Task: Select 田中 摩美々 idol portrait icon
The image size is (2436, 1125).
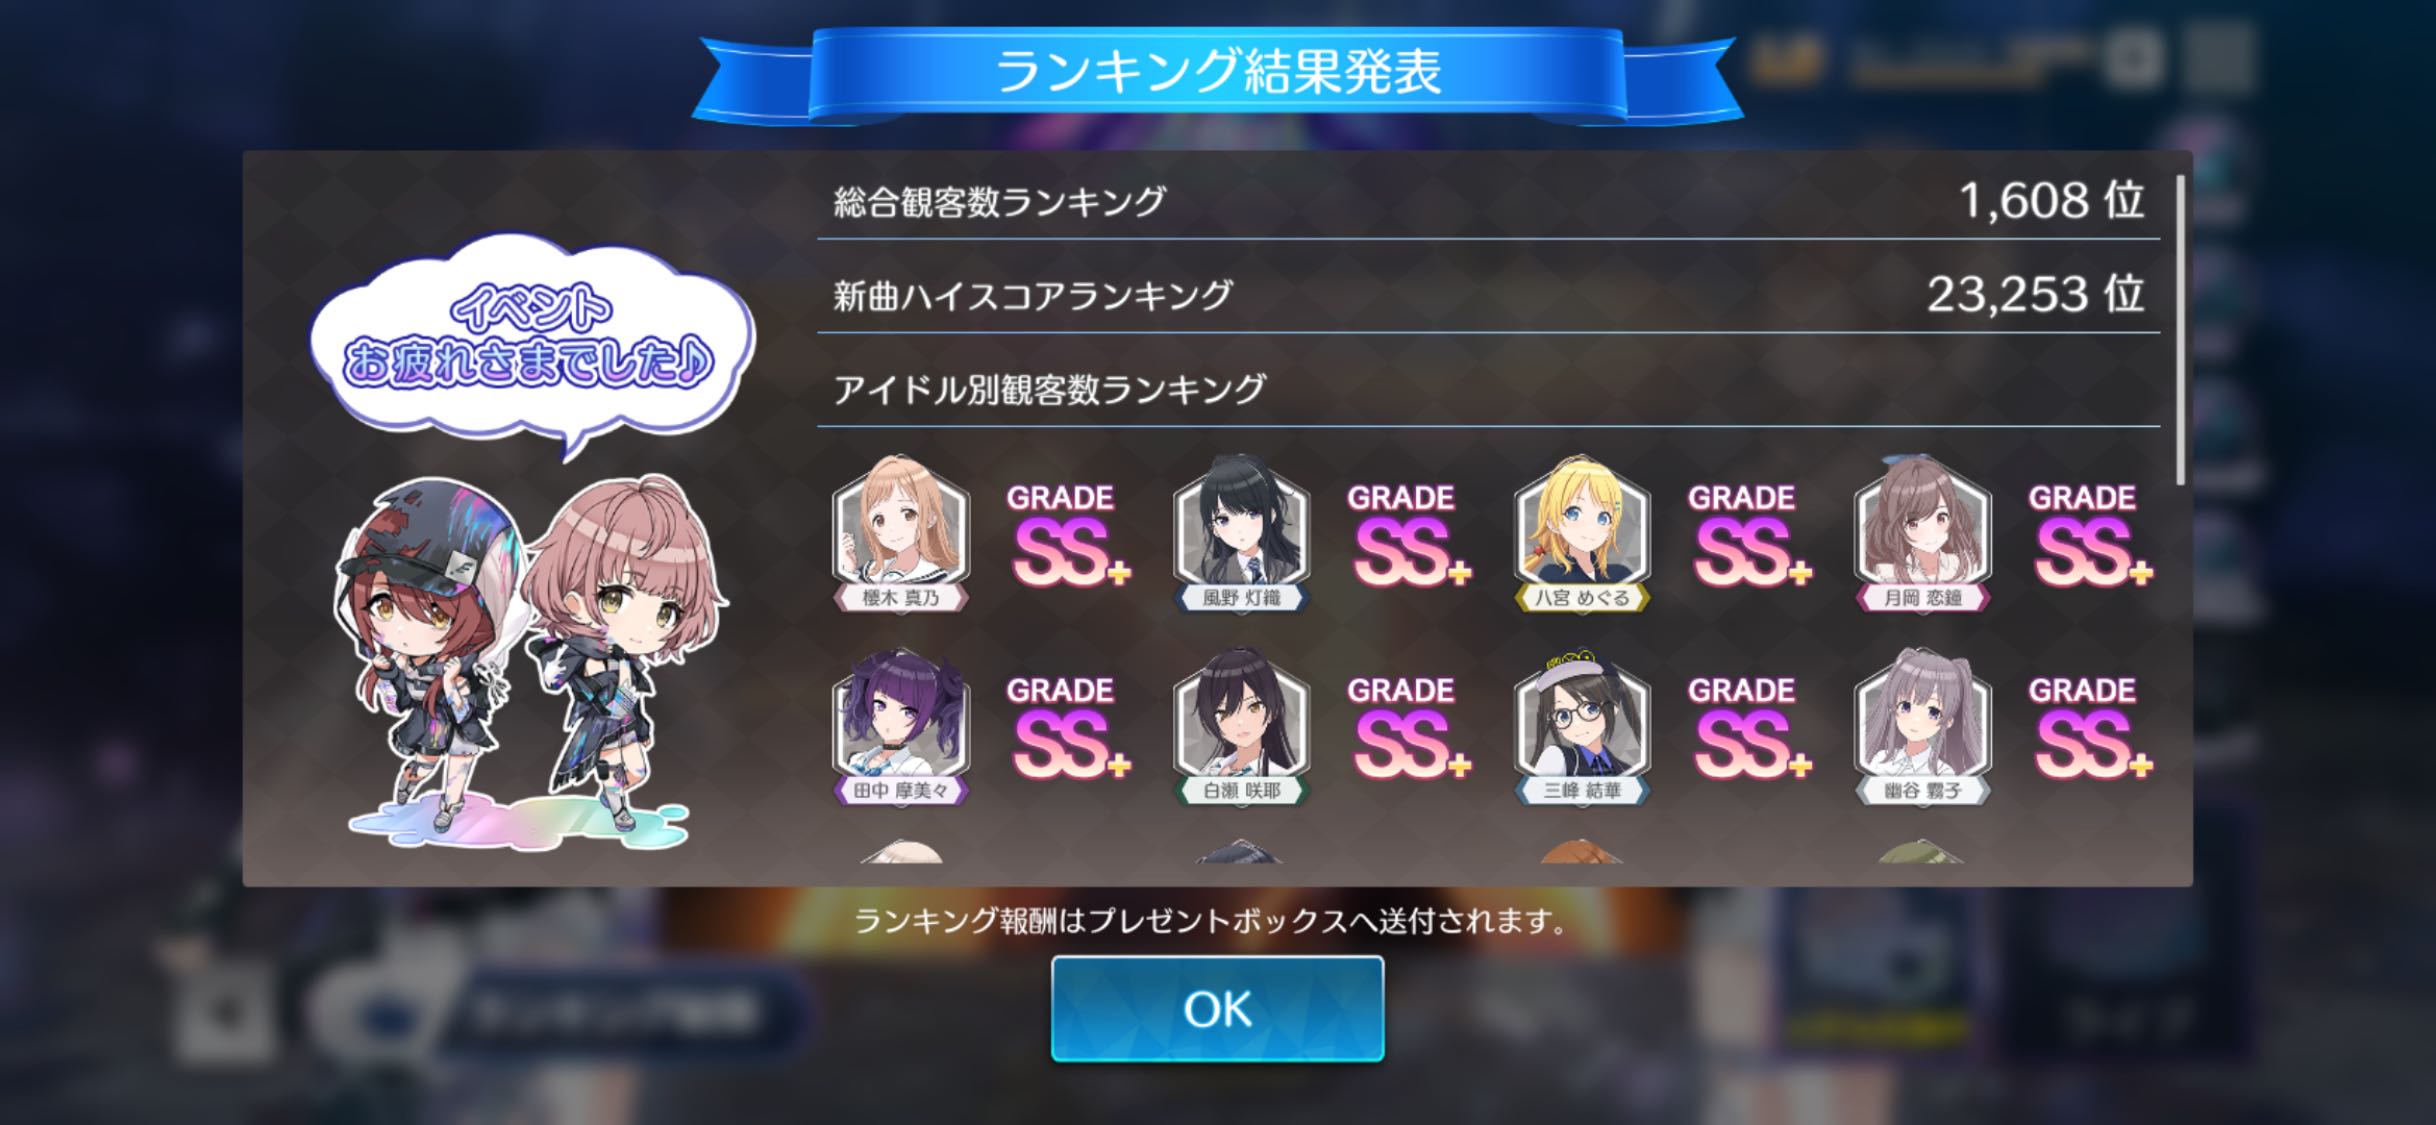Action: (x=901, y=726)
